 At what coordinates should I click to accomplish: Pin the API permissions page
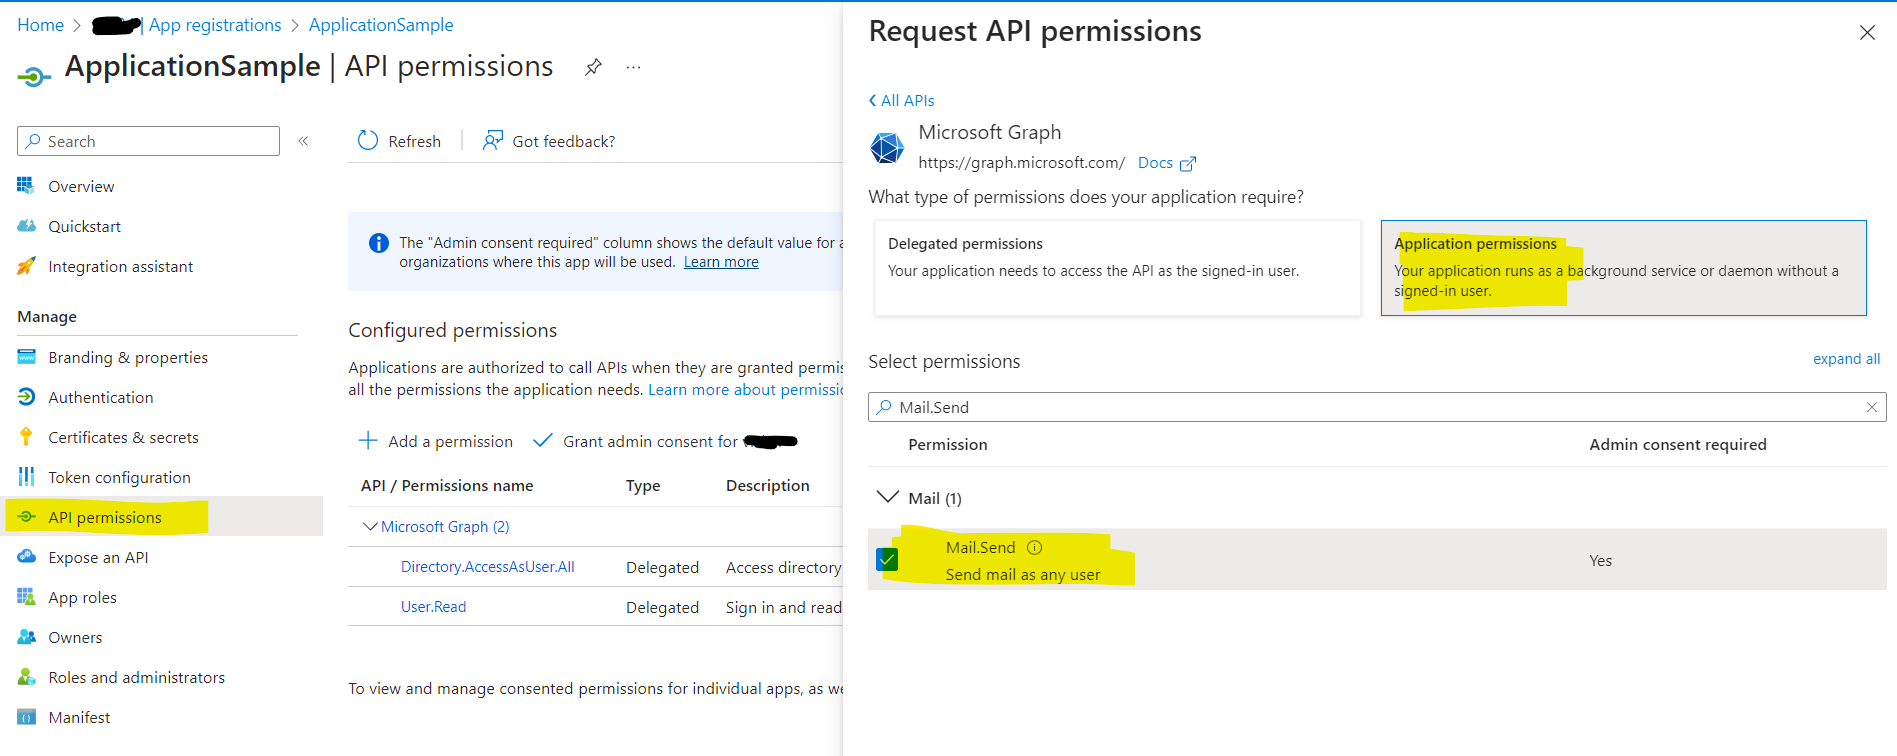tap(593, 67)
